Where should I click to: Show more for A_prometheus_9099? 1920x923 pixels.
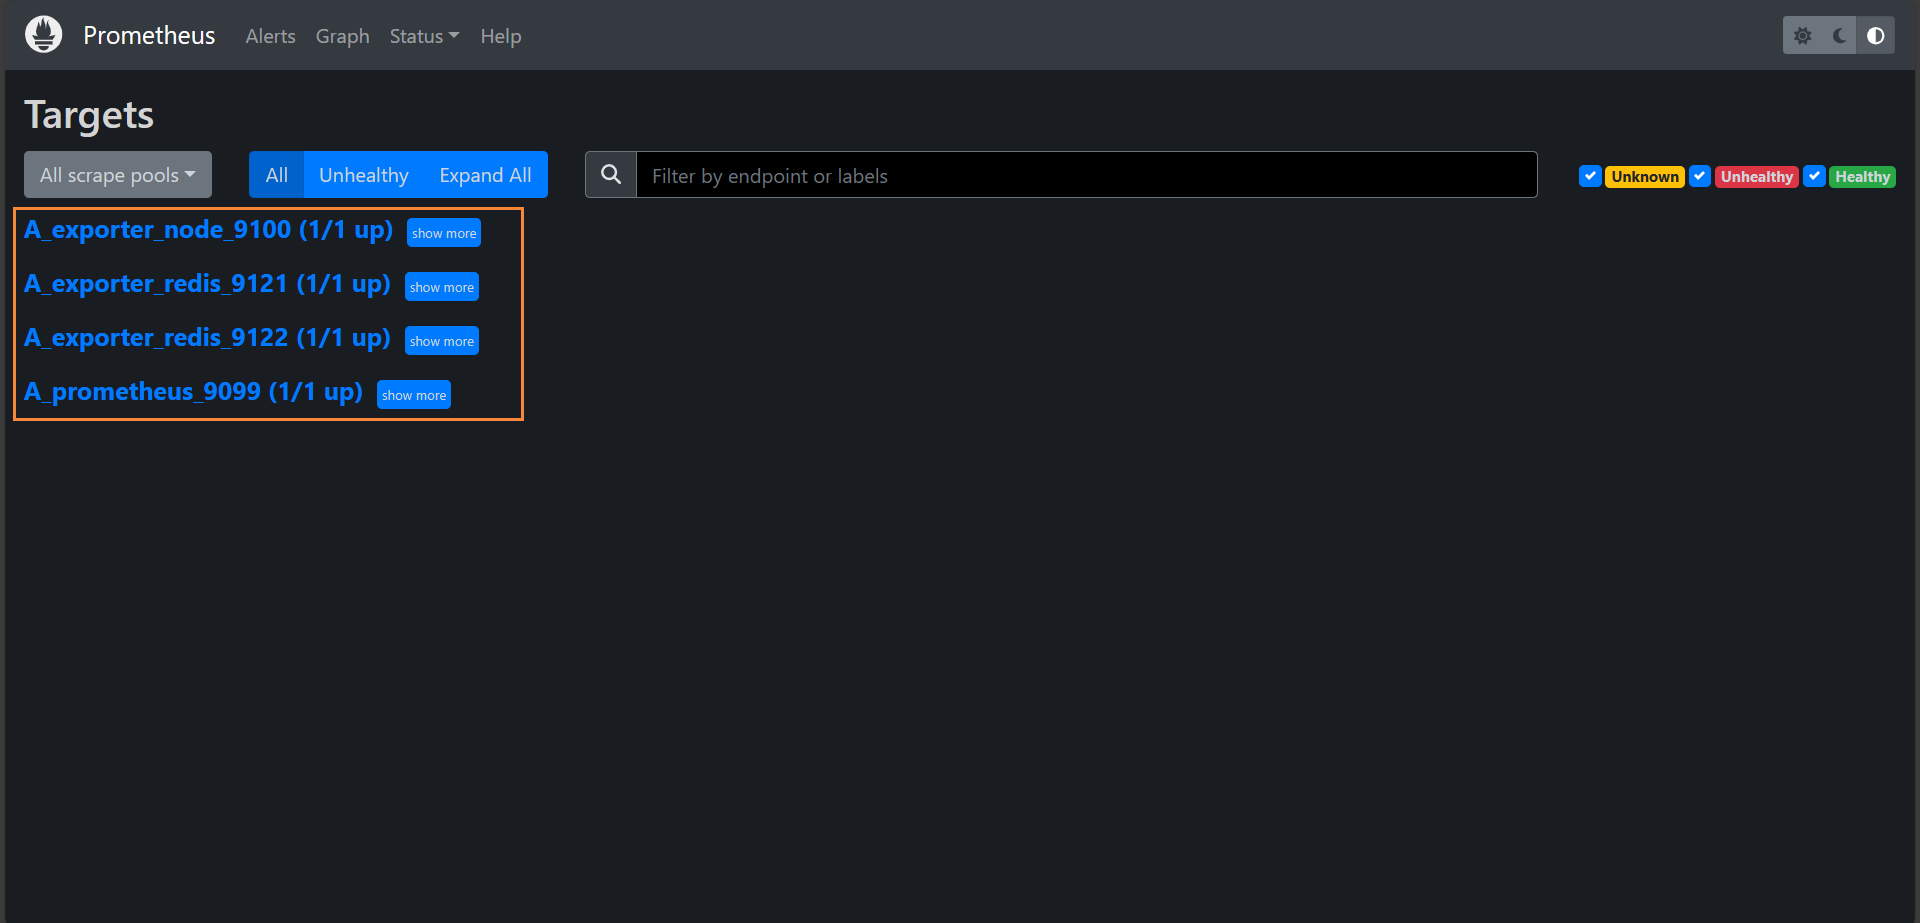414,395
